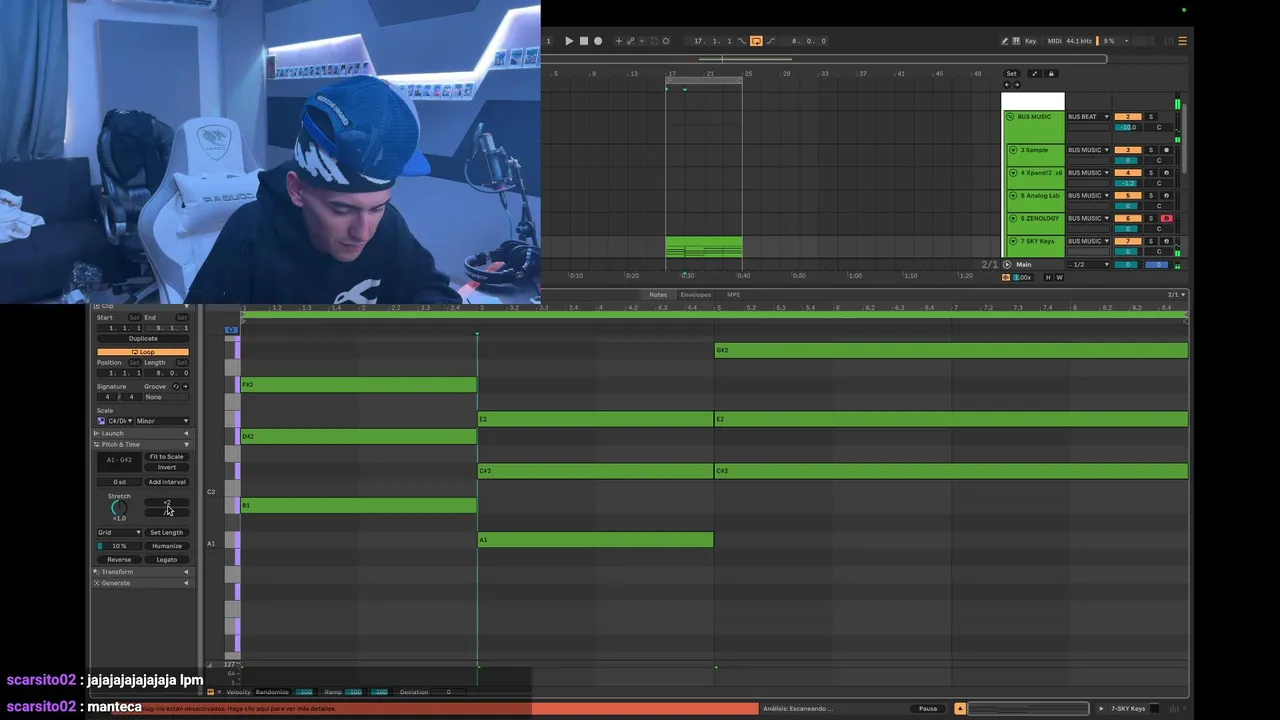Image resolution: width=1280 pixels, height=720 pixels.
Task: Toggle the clip Loop button
Action: pos(143,352)
